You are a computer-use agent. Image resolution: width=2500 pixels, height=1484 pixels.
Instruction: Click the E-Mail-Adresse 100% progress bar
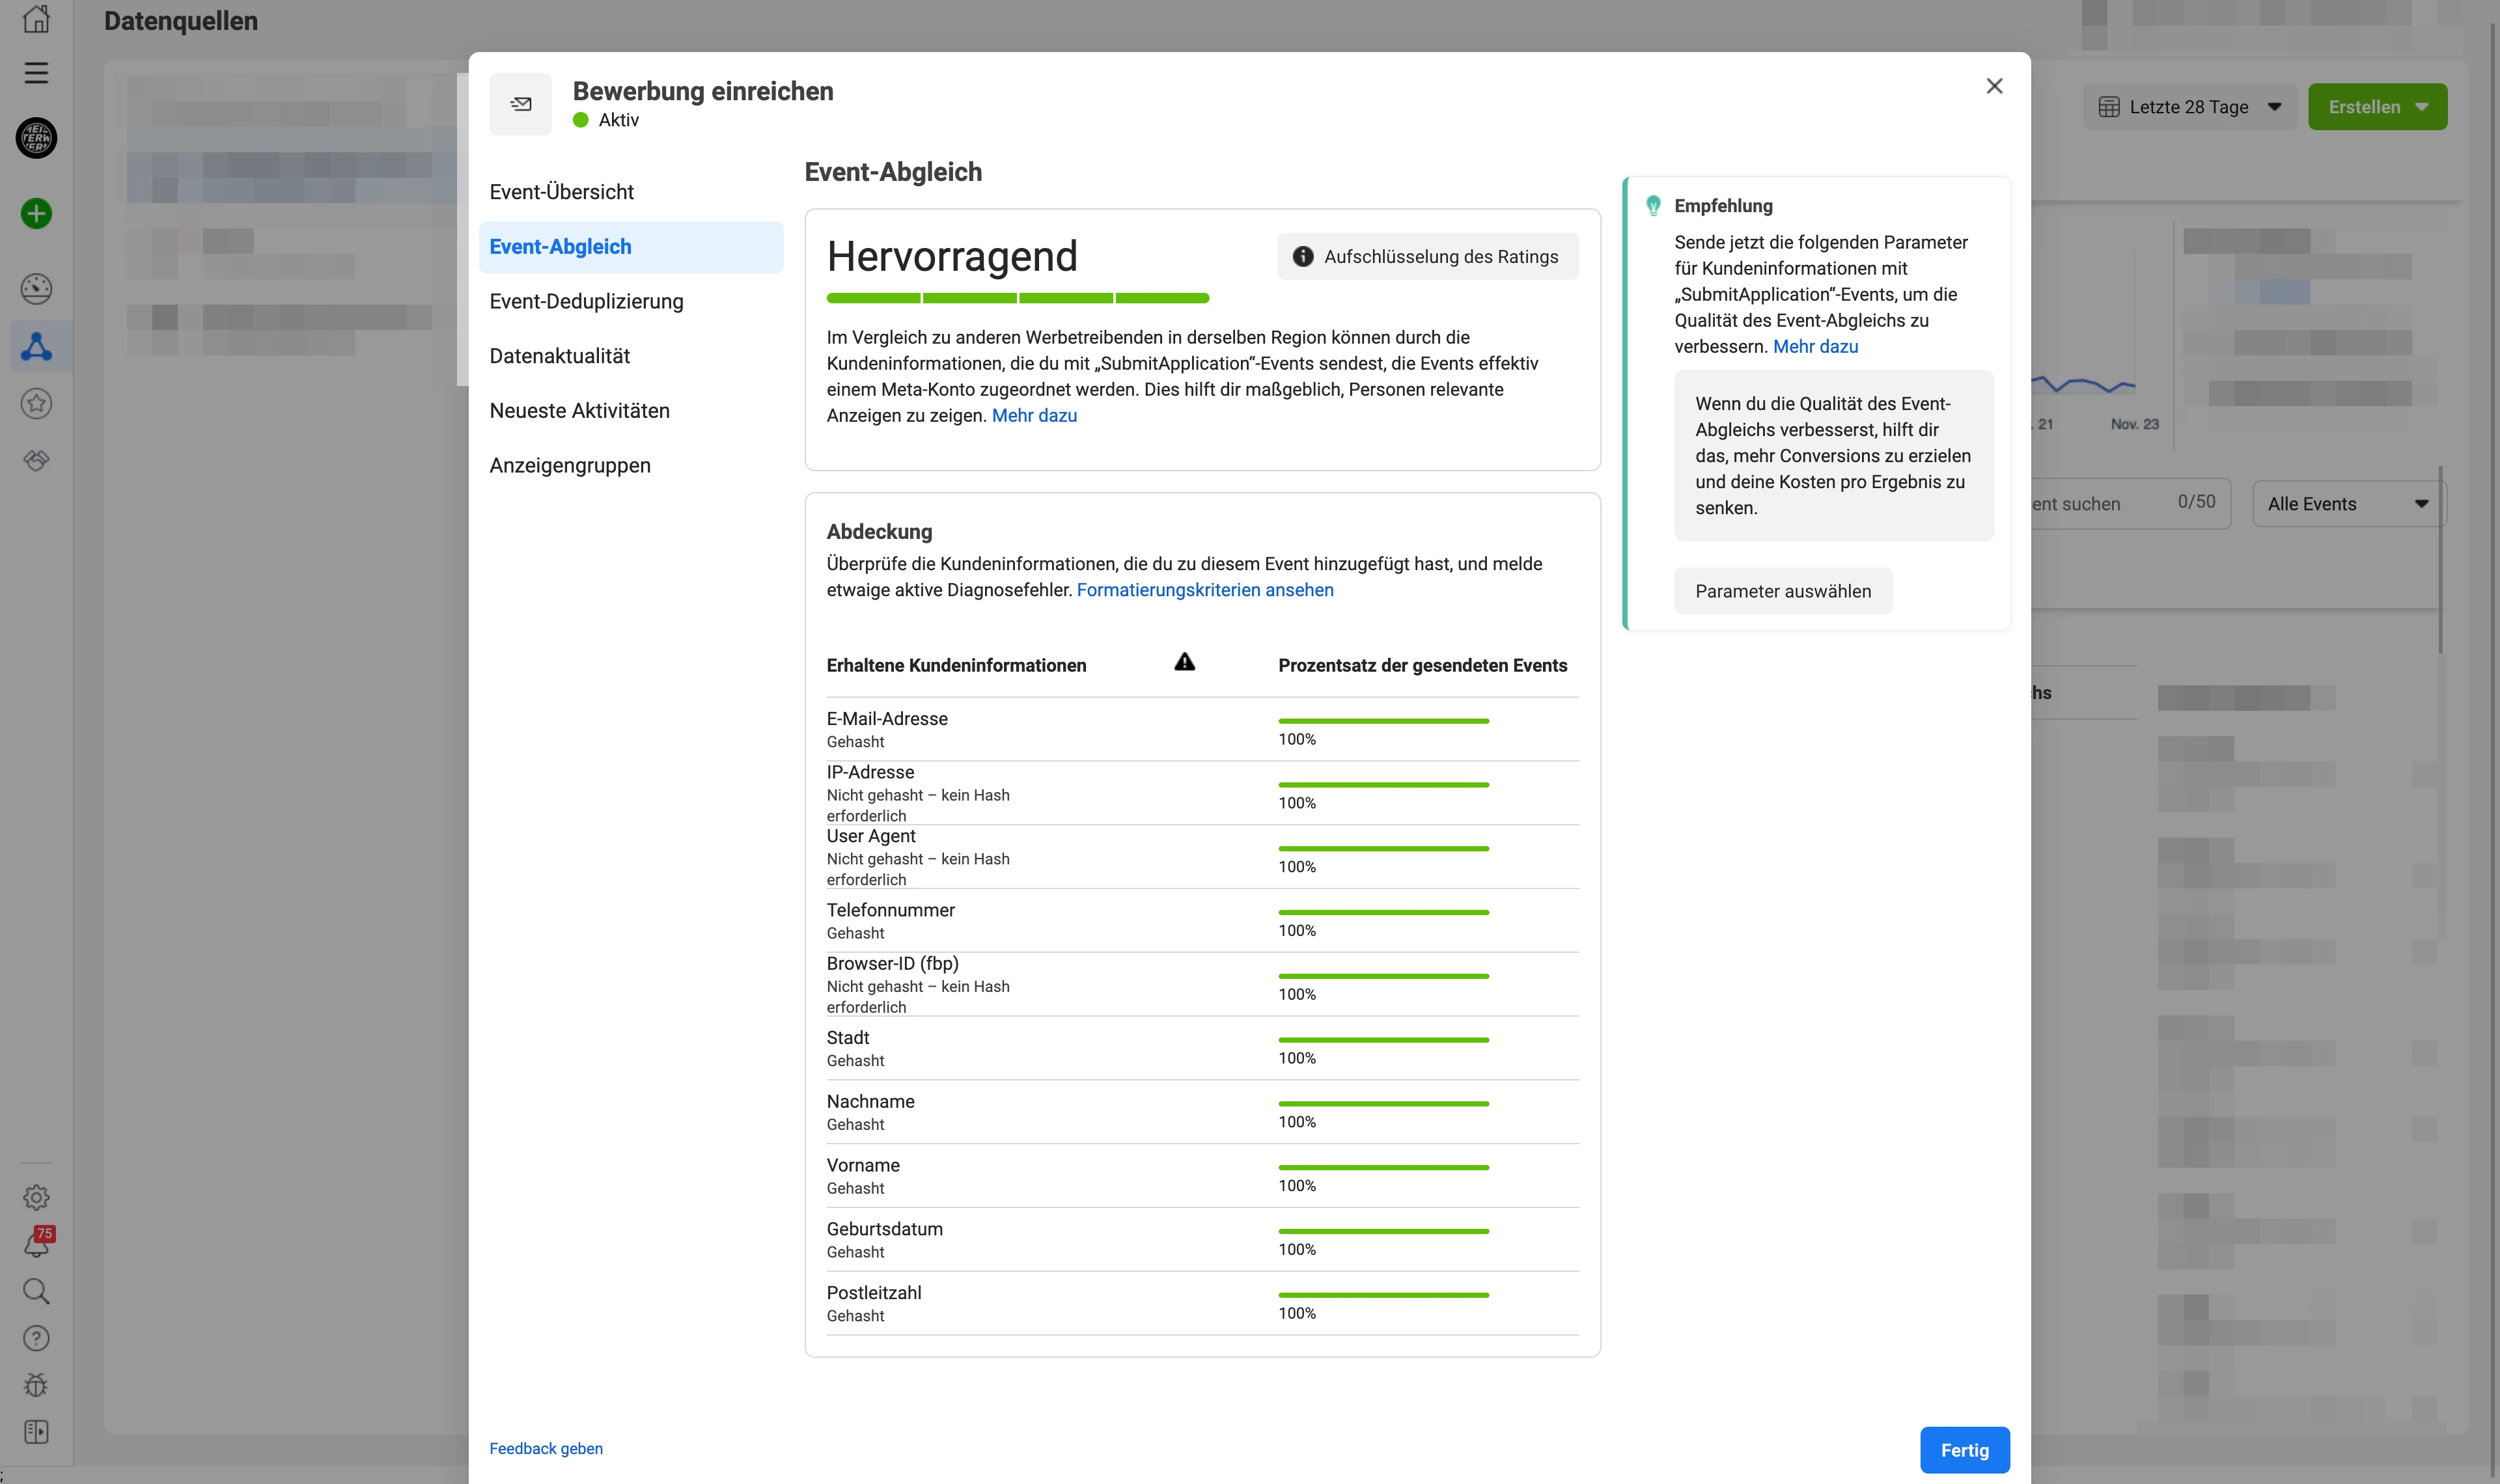(x=1384, y=721)
